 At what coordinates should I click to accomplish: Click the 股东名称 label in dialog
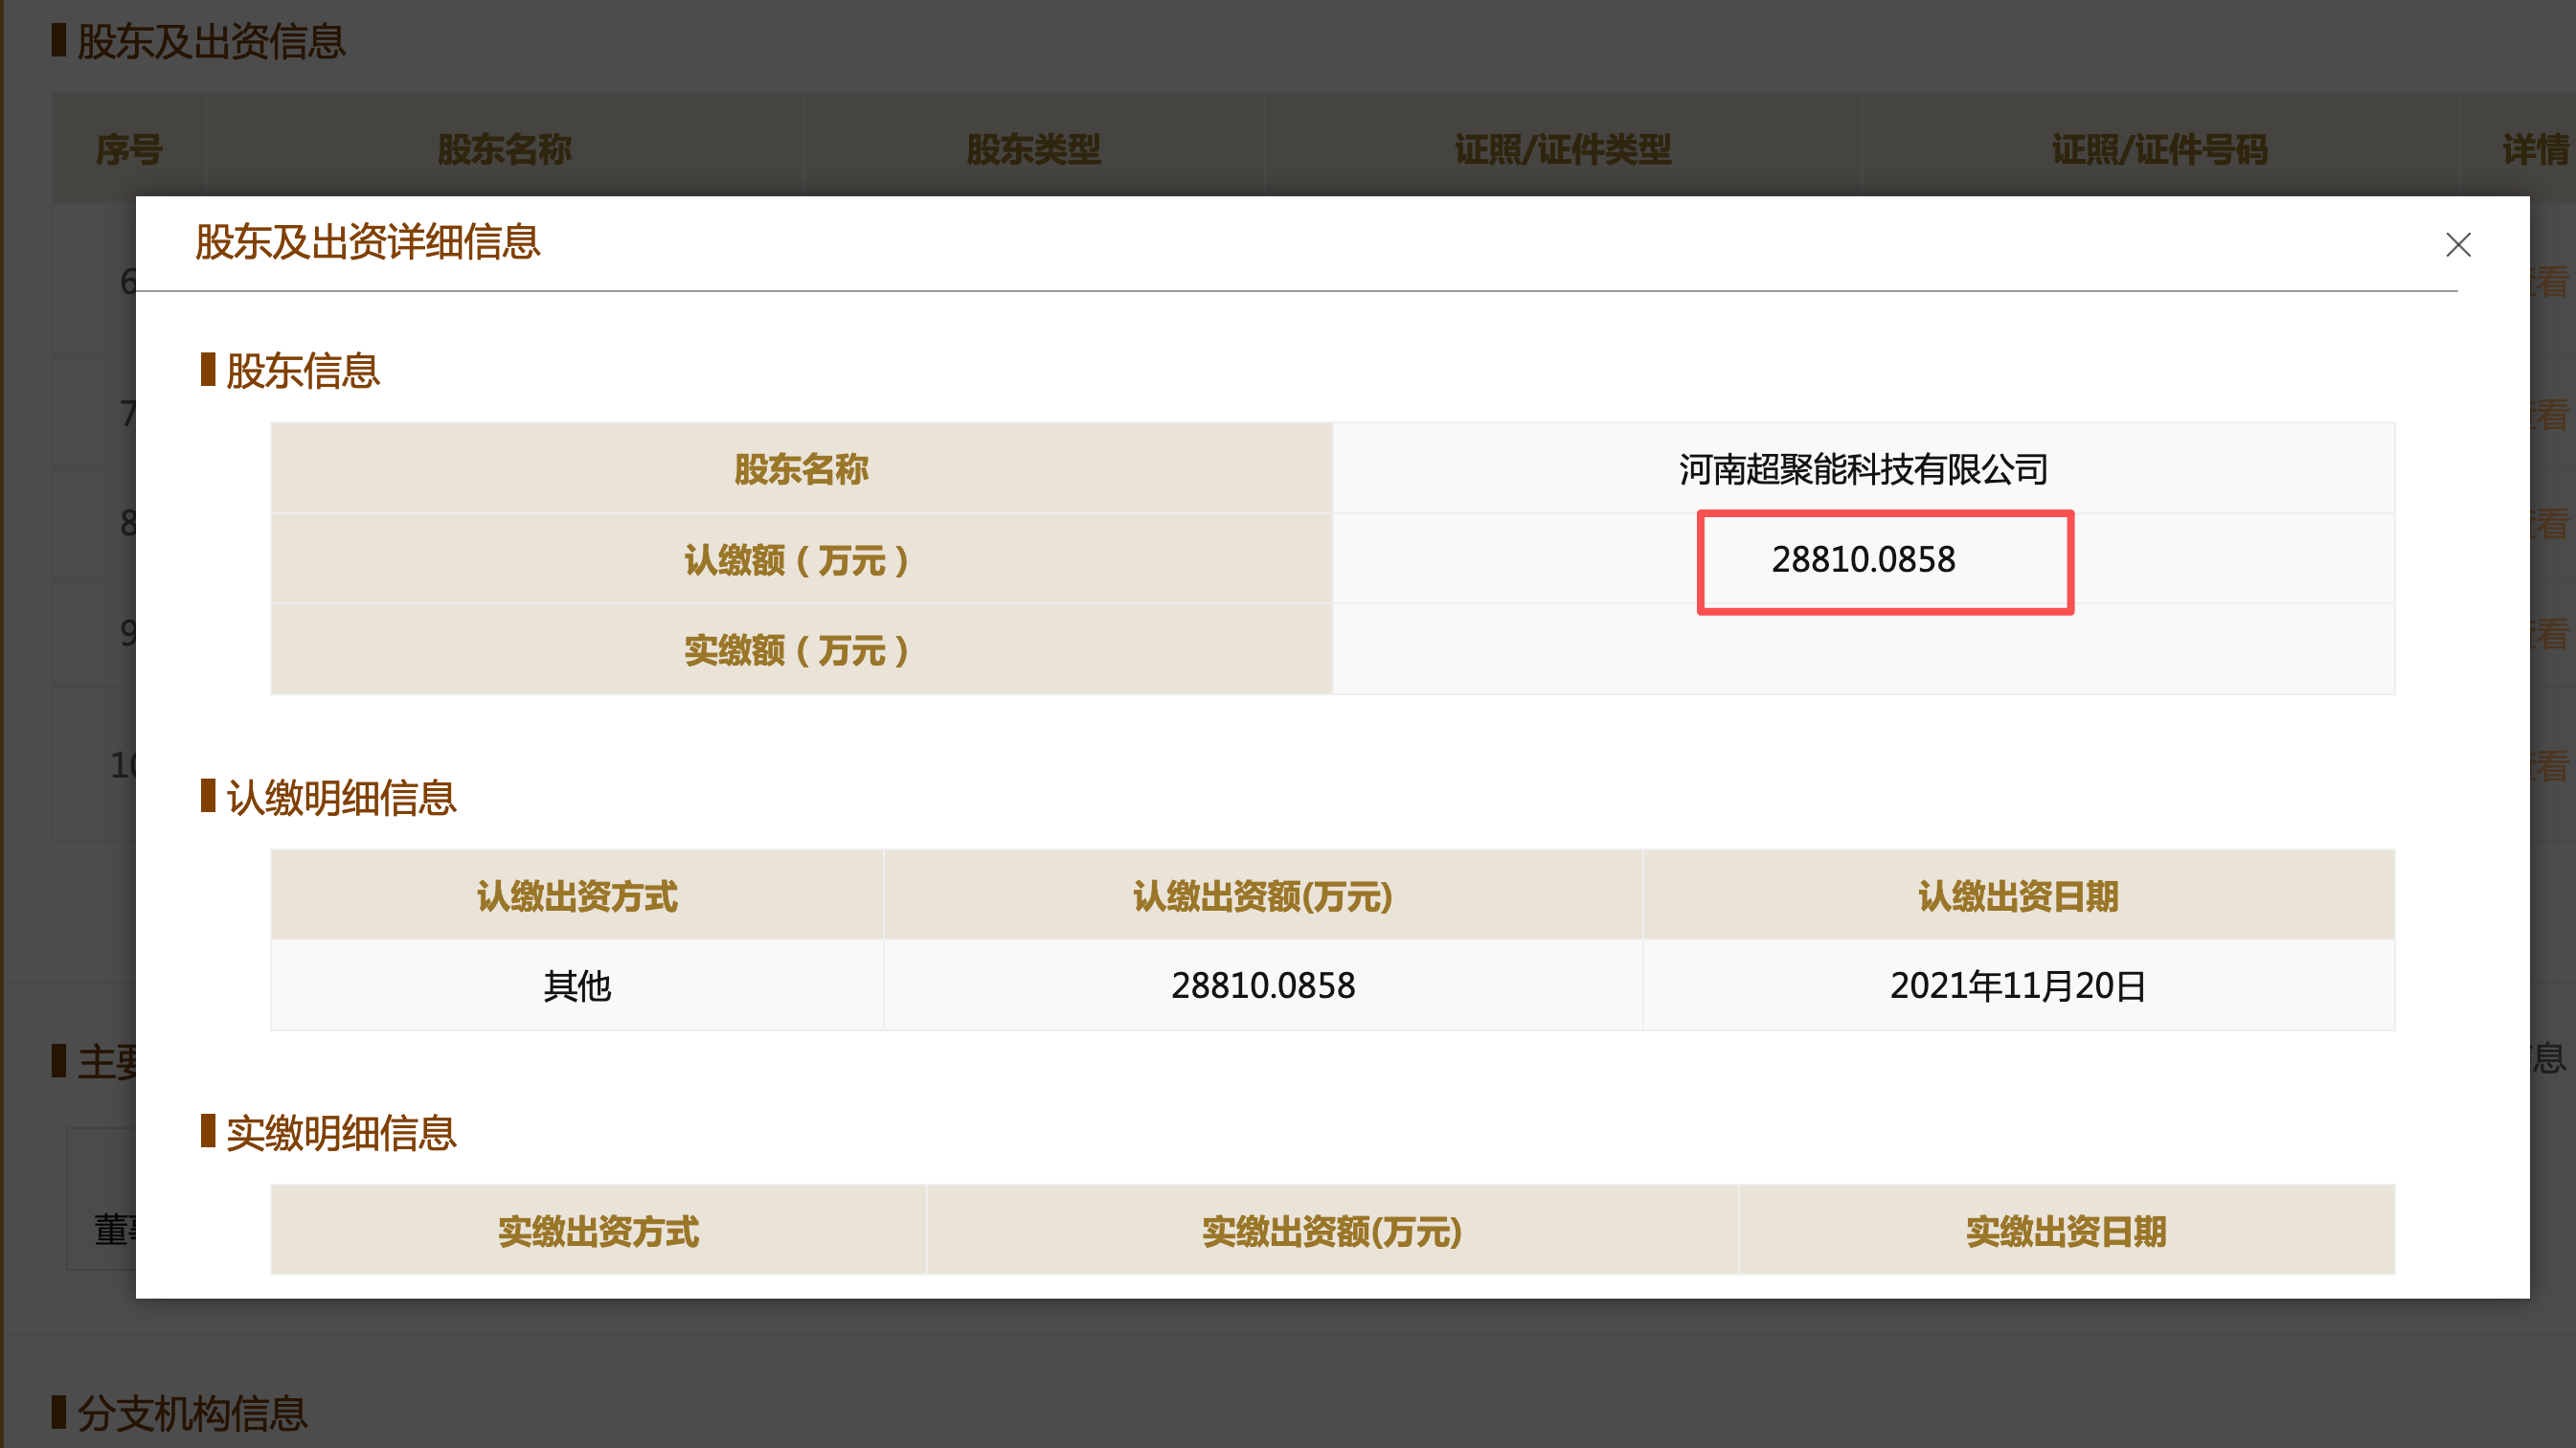point(801,469)
